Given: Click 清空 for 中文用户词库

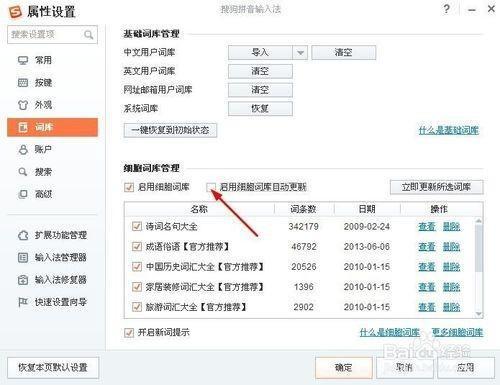Looking at the screenshot, I should pyautogui.click(x=344, y=53).
